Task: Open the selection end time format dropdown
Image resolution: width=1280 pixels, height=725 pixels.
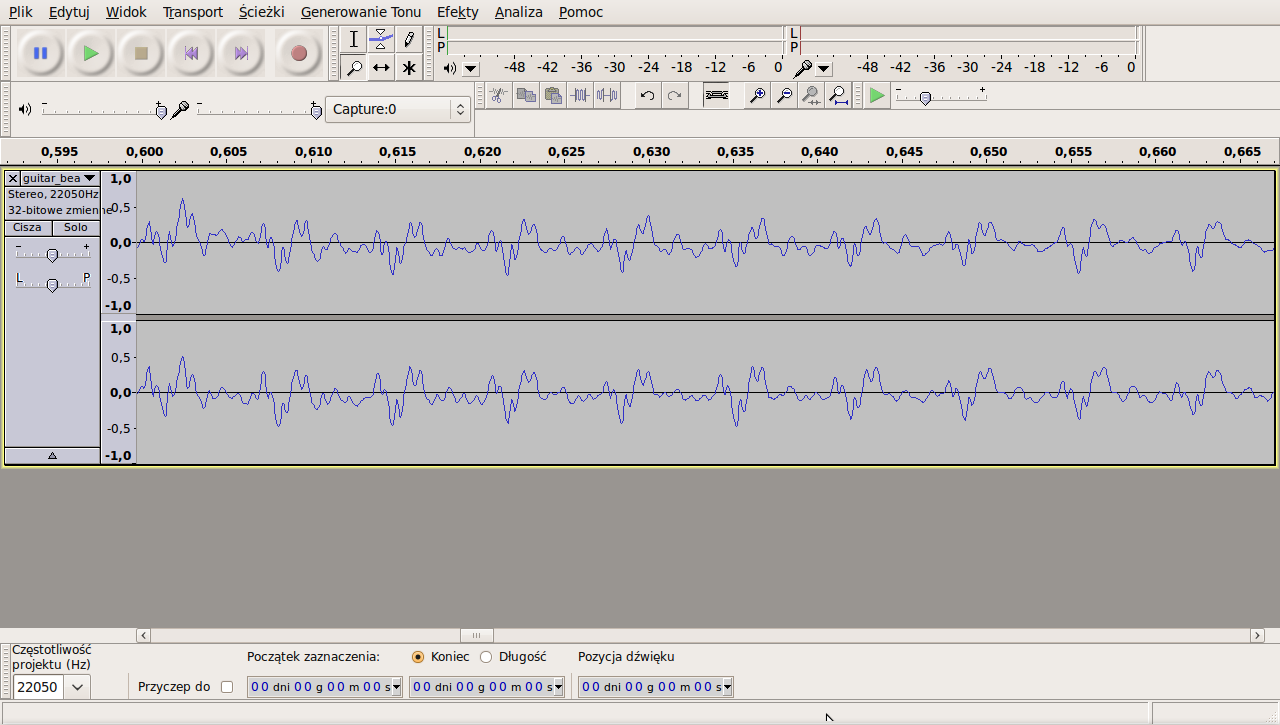Action: (x=559, y=687)
